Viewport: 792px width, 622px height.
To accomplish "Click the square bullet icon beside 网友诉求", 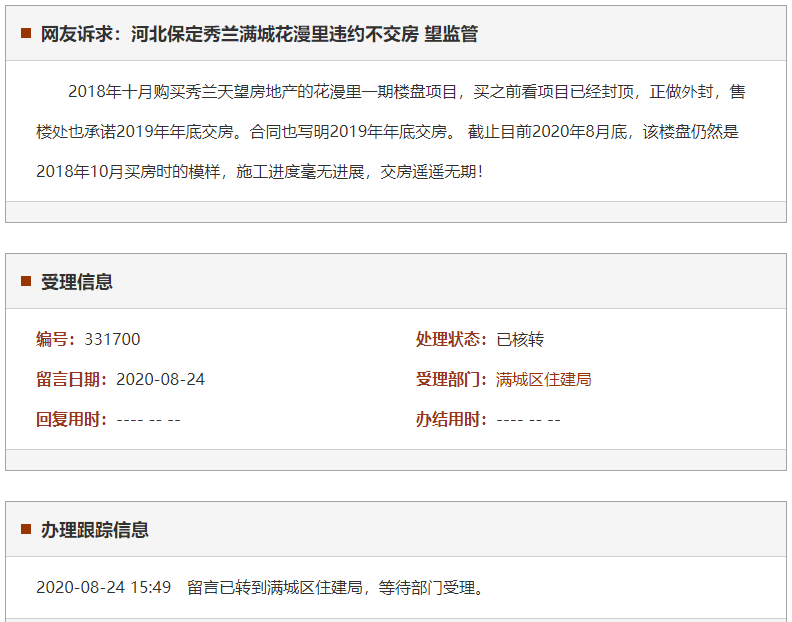I will click(26, 34).
